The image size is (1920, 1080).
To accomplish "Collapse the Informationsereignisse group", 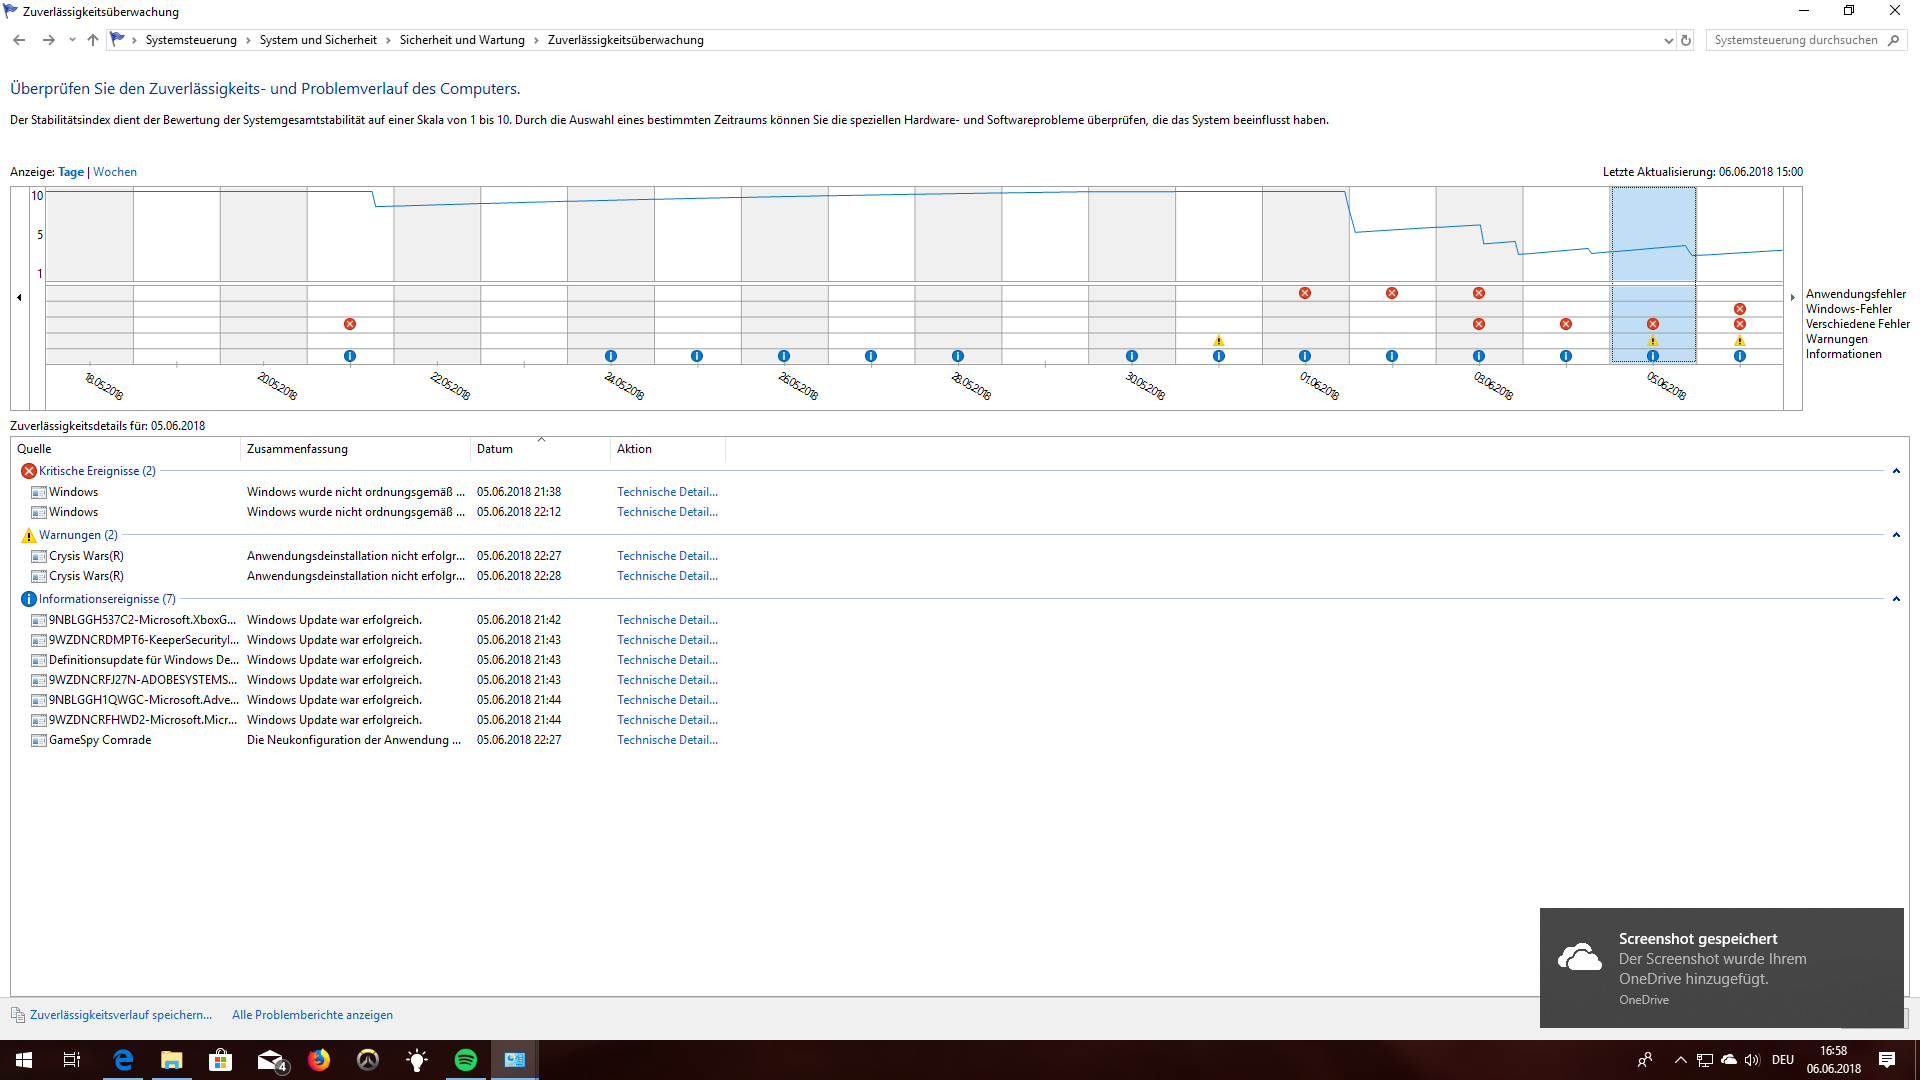I will [x=1896, y=599].
